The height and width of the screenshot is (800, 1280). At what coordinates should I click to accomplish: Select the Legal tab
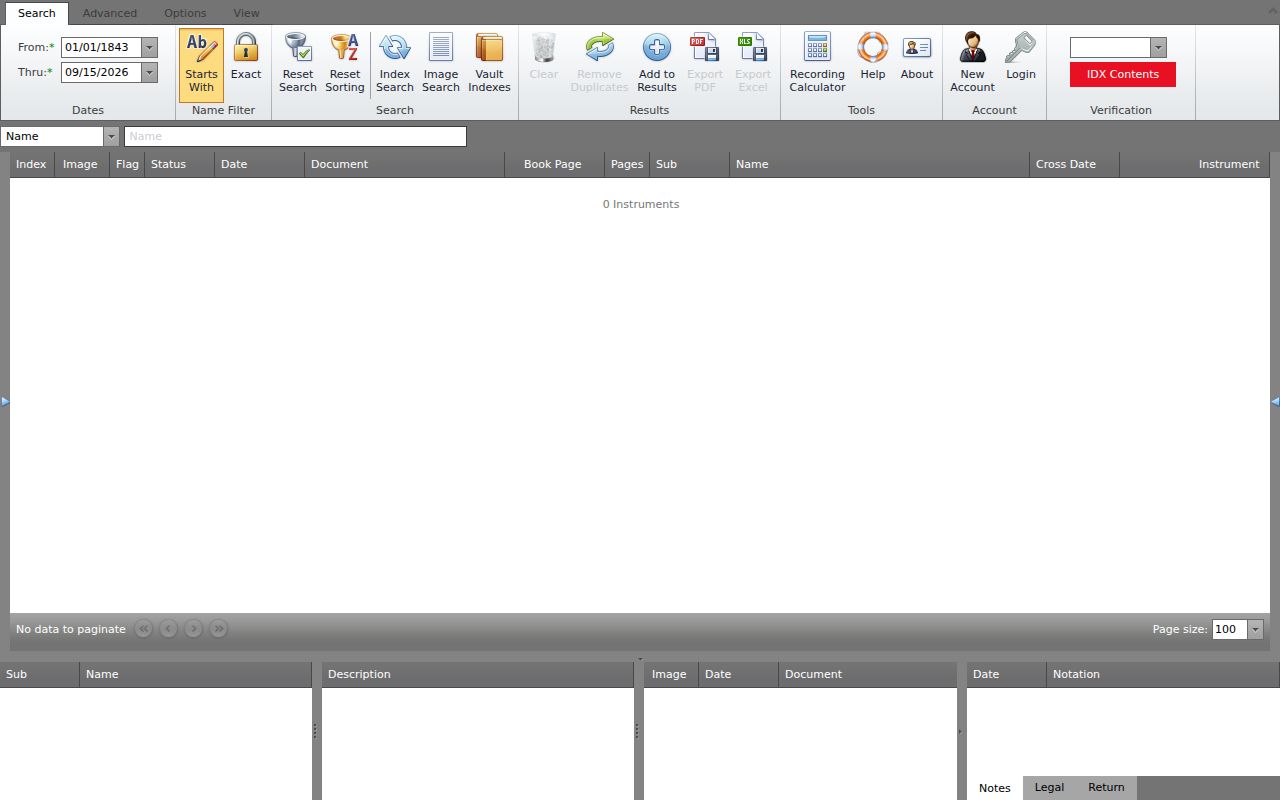coord(1049,787)
